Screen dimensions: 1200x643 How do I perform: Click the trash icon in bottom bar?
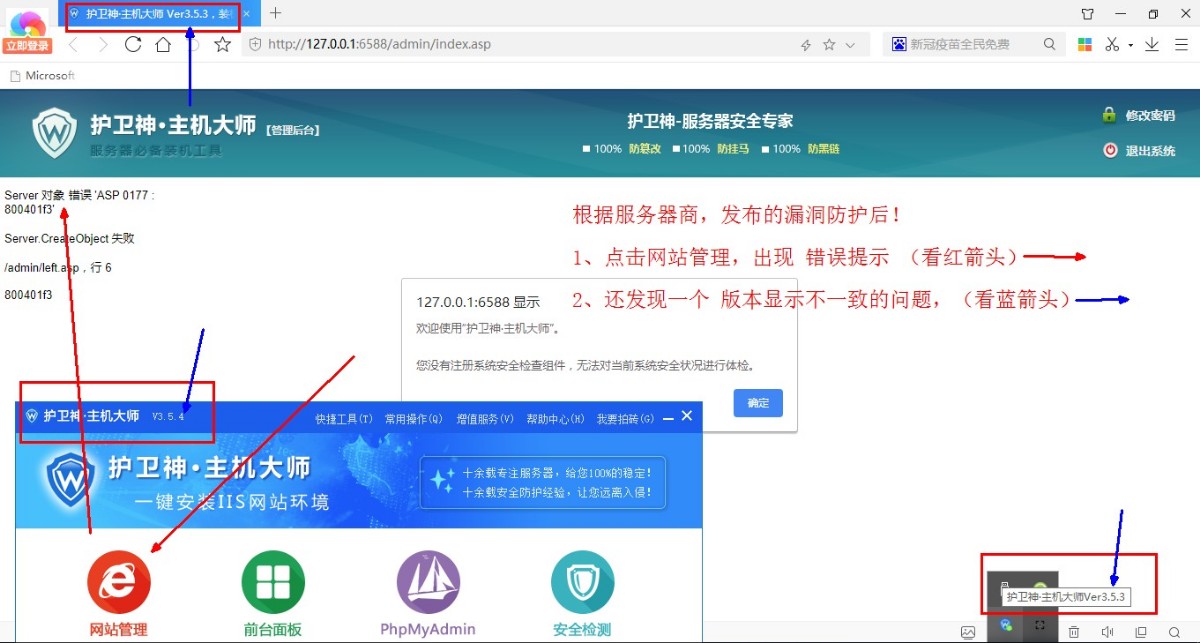coord(1073,632)
